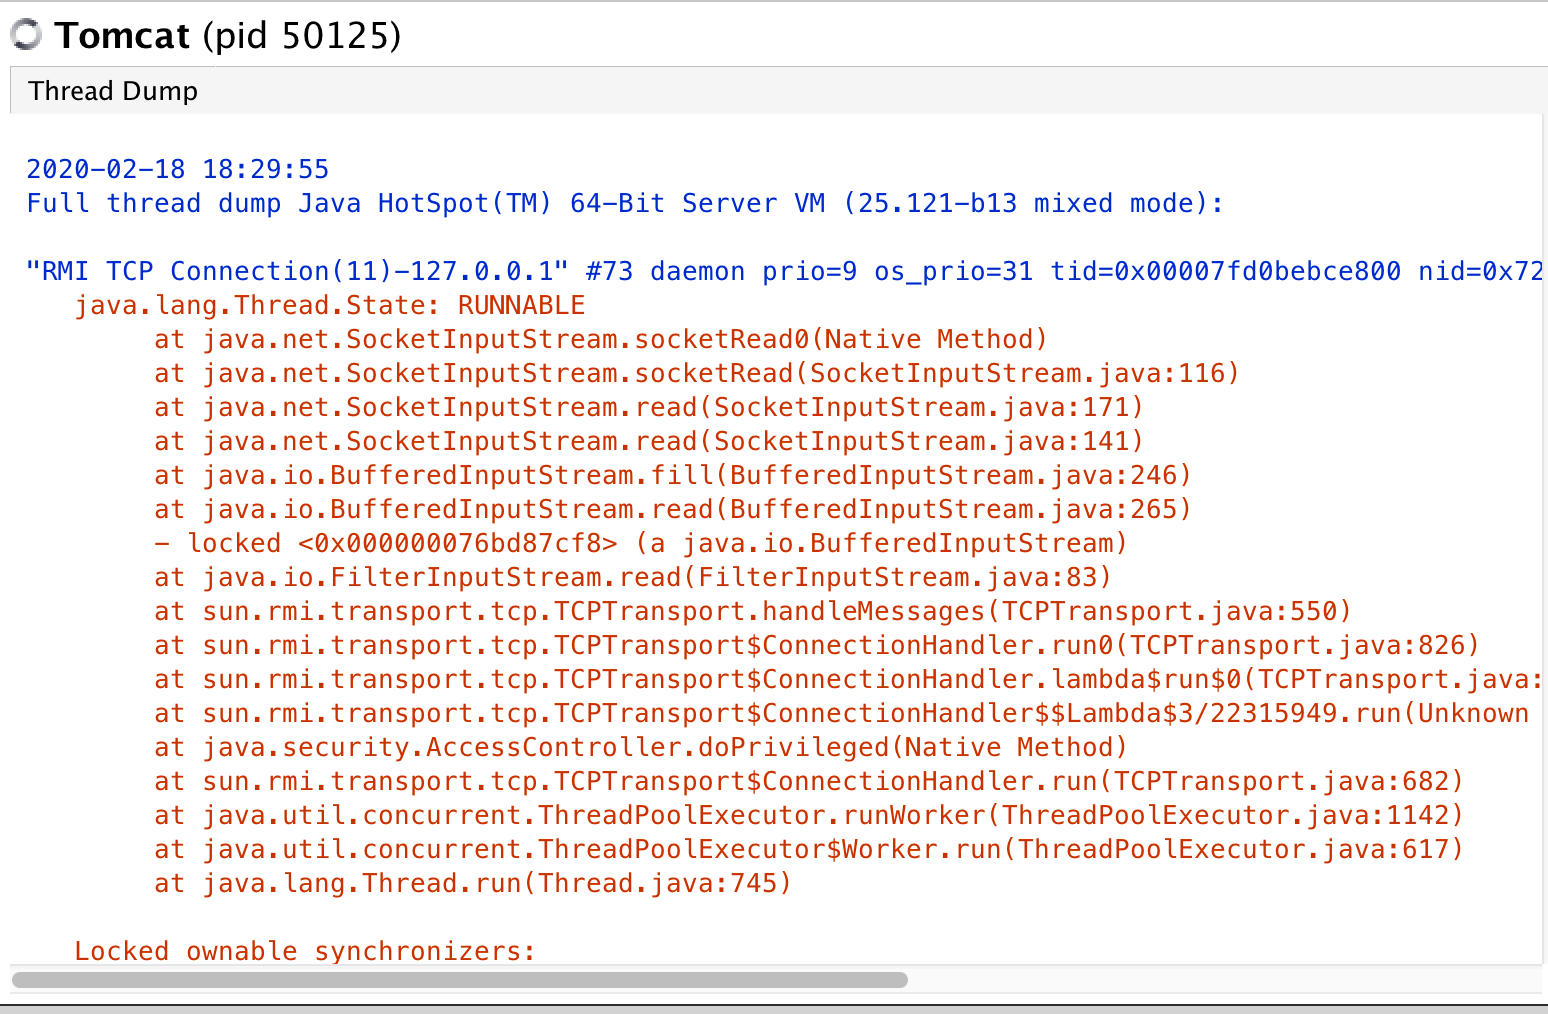Image resolution: width=1548 pixels, height=1014 pixels.
Task: Click the socketRead0(Native Method) stack line
Action: tap(601, 339)
